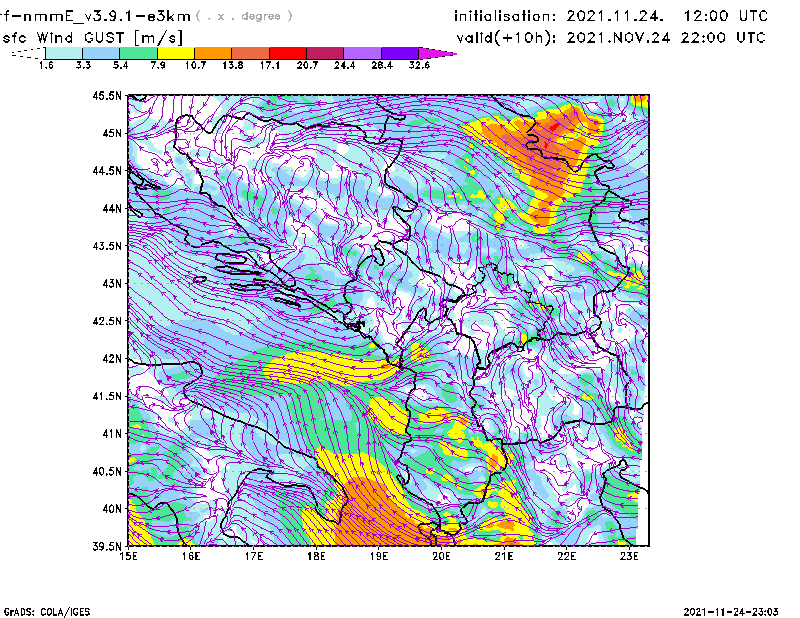Click the grey '( . x . degree )' text
This screenshot has height=618, width=800.
point(244,16)
